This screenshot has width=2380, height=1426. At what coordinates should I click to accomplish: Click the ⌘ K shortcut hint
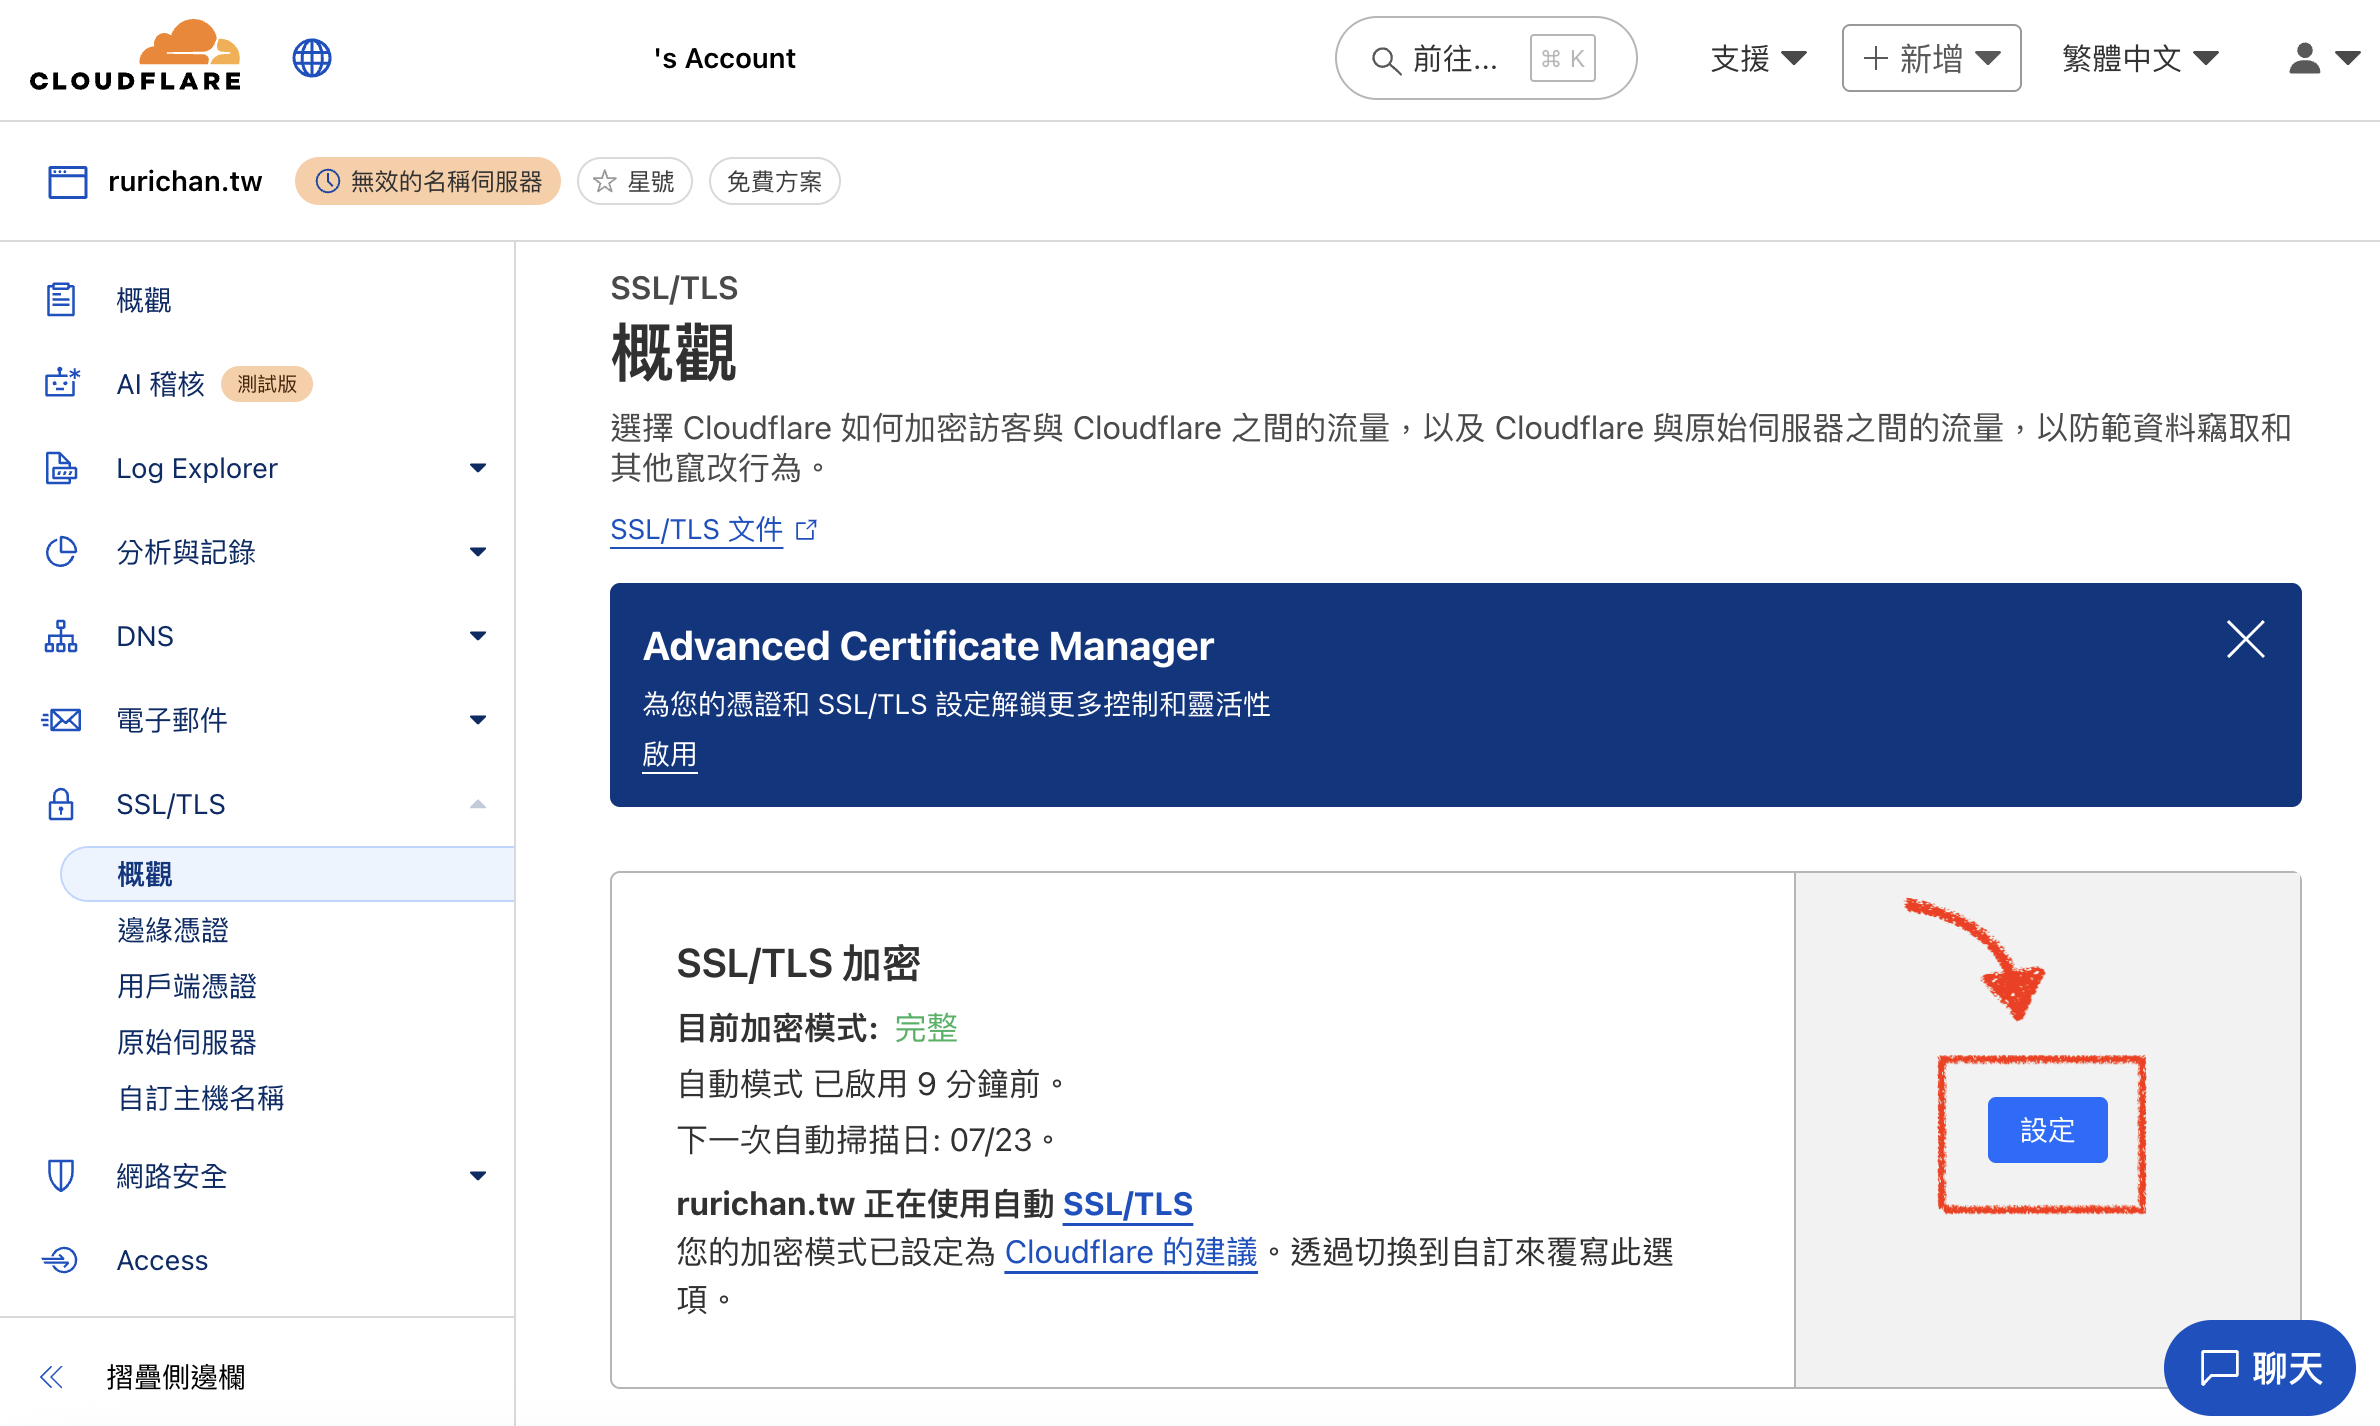tap(1563, 58)
